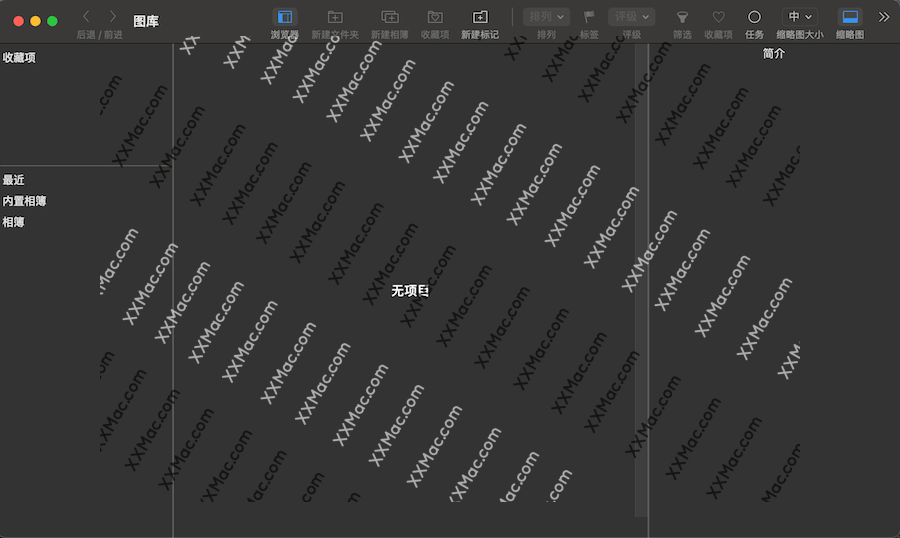Toggle the 浏览器 browser view icon
The image size is (900, 538).
tap(285, 17)
